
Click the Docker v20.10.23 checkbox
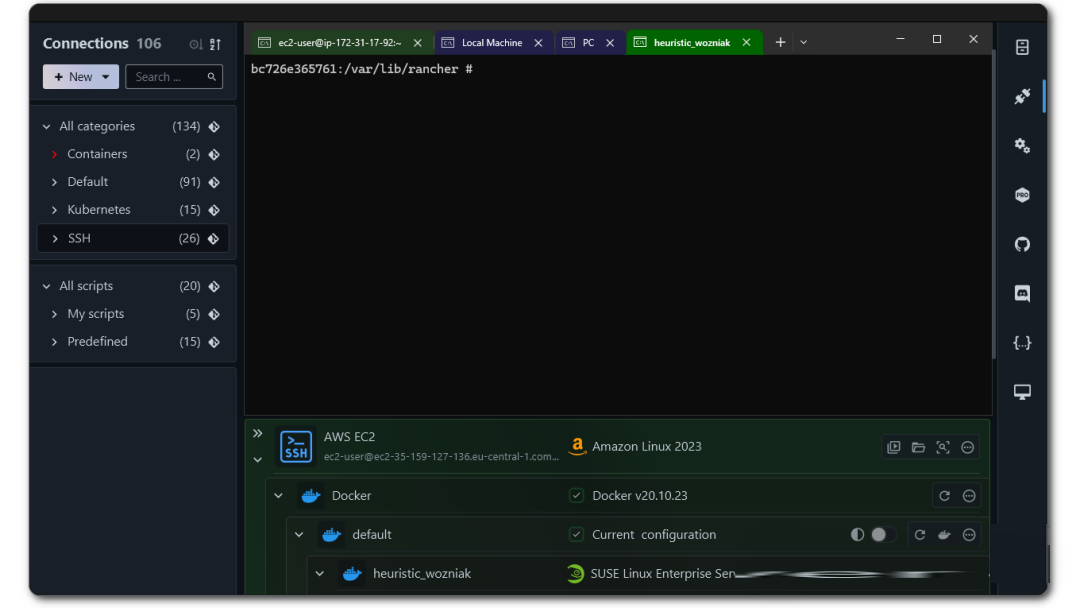click(576, 496)
